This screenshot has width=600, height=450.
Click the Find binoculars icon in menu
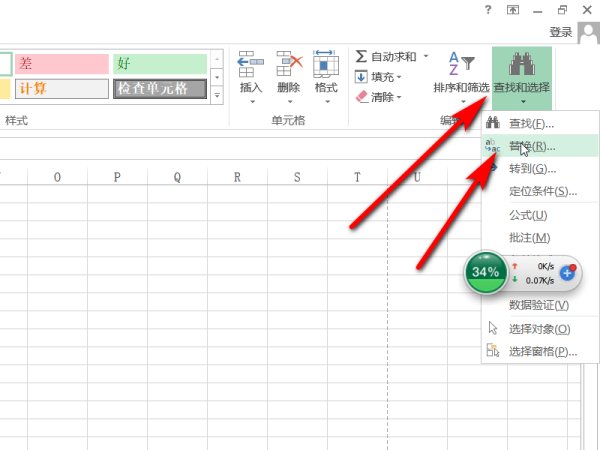[492, 123]
